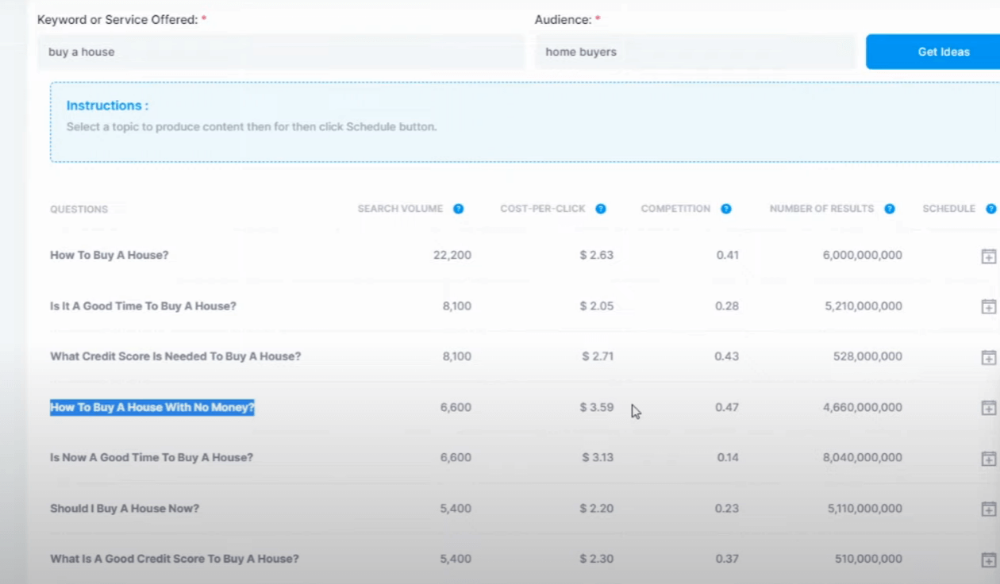The height and width of the screenshot is (584, 1000).
Task: Open the Schedule column help icon
Action: click(991, 208)
